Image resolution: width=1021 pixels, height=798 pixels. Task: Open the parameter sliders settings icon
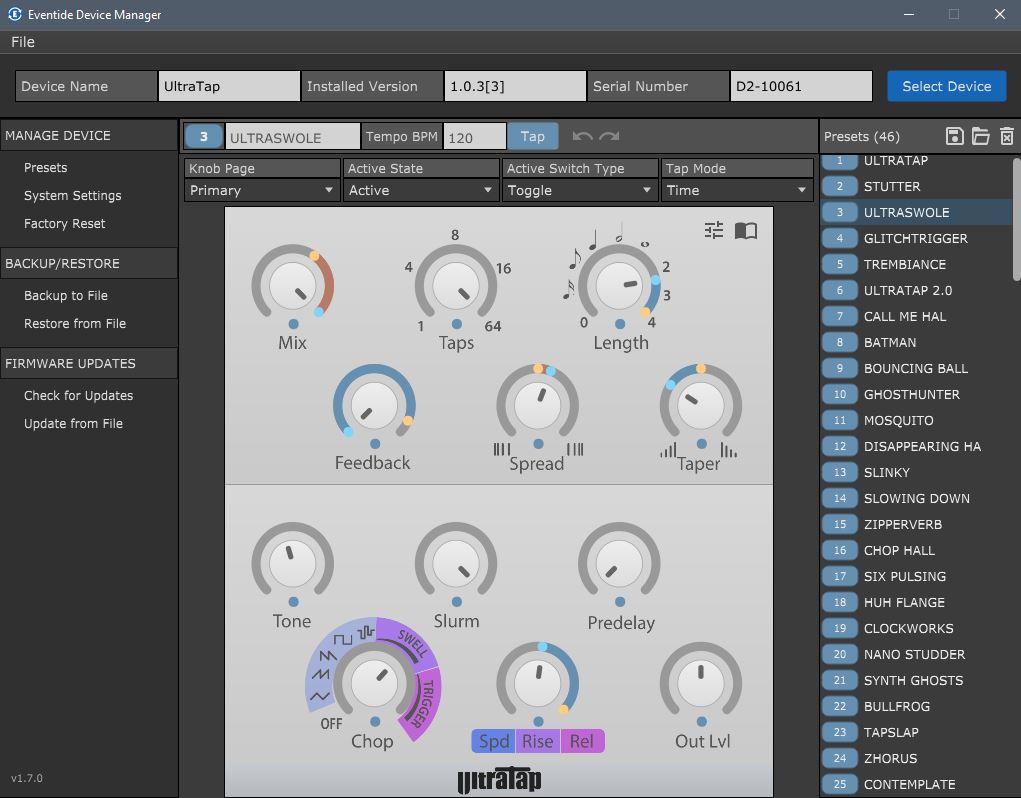pyautogui.click(x=714, y=230)
